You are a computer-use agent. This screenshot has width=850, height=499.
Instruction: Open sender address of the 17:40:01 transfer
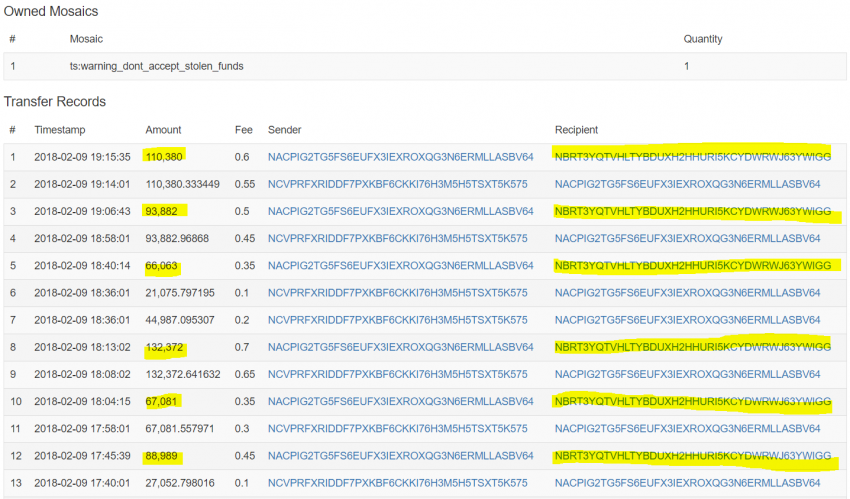coord(397,483)
